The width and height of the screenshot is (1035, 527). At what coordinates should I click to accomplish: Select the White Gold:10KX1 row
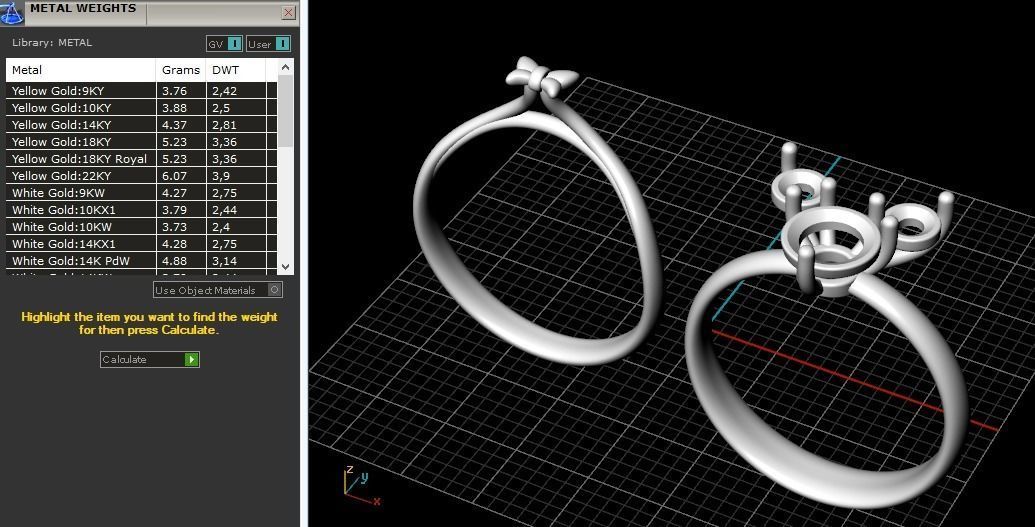point(141,210)
